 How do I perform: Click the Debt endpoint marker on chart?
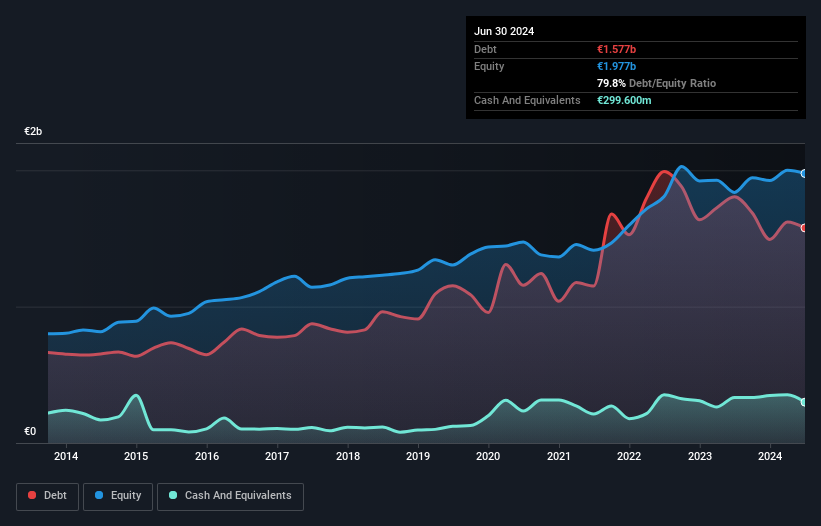[804, 228]
